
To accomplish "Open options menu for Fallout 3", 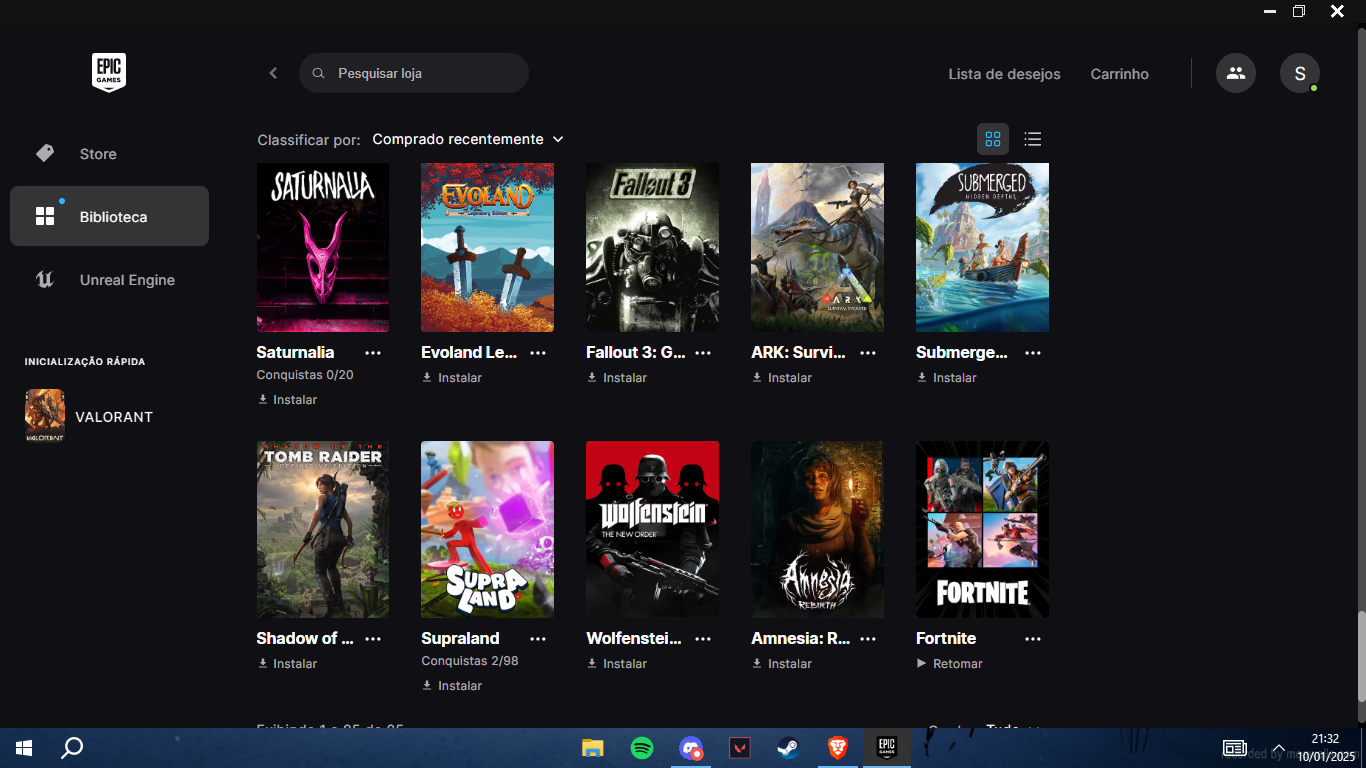I will [x=703, y=353].
